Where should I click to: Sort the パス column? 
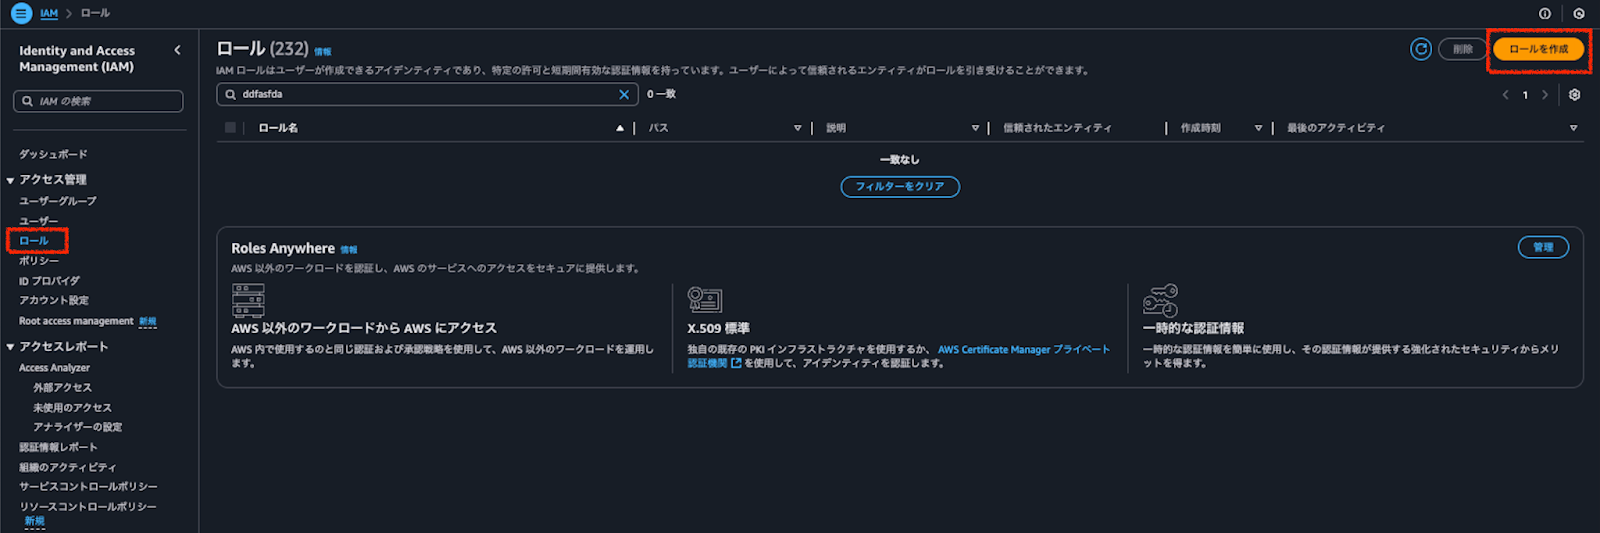pyautogui.click(x=798, y=128)
